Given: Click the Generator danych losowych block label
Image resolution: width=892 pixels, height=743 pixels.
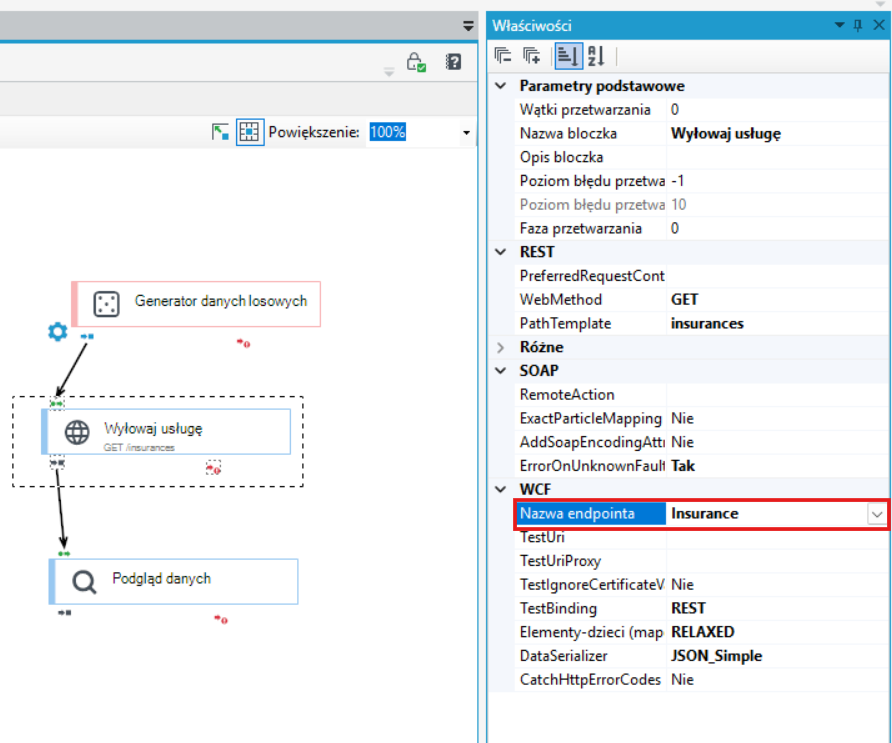Looking at the screenshot, I should tap(221, 301).
